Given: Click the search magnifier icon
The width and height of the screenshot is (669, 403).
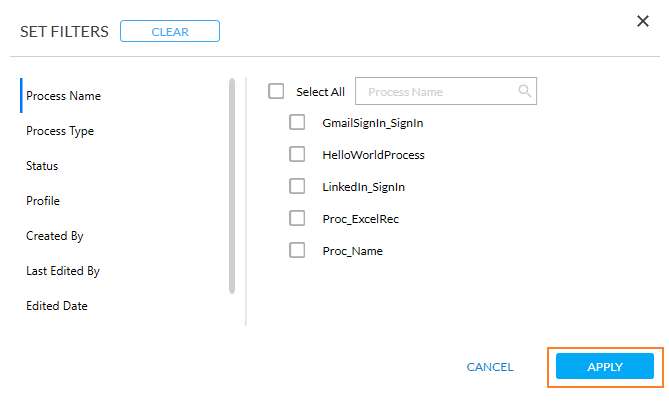Looking at the screenshot, I should 525,92.
